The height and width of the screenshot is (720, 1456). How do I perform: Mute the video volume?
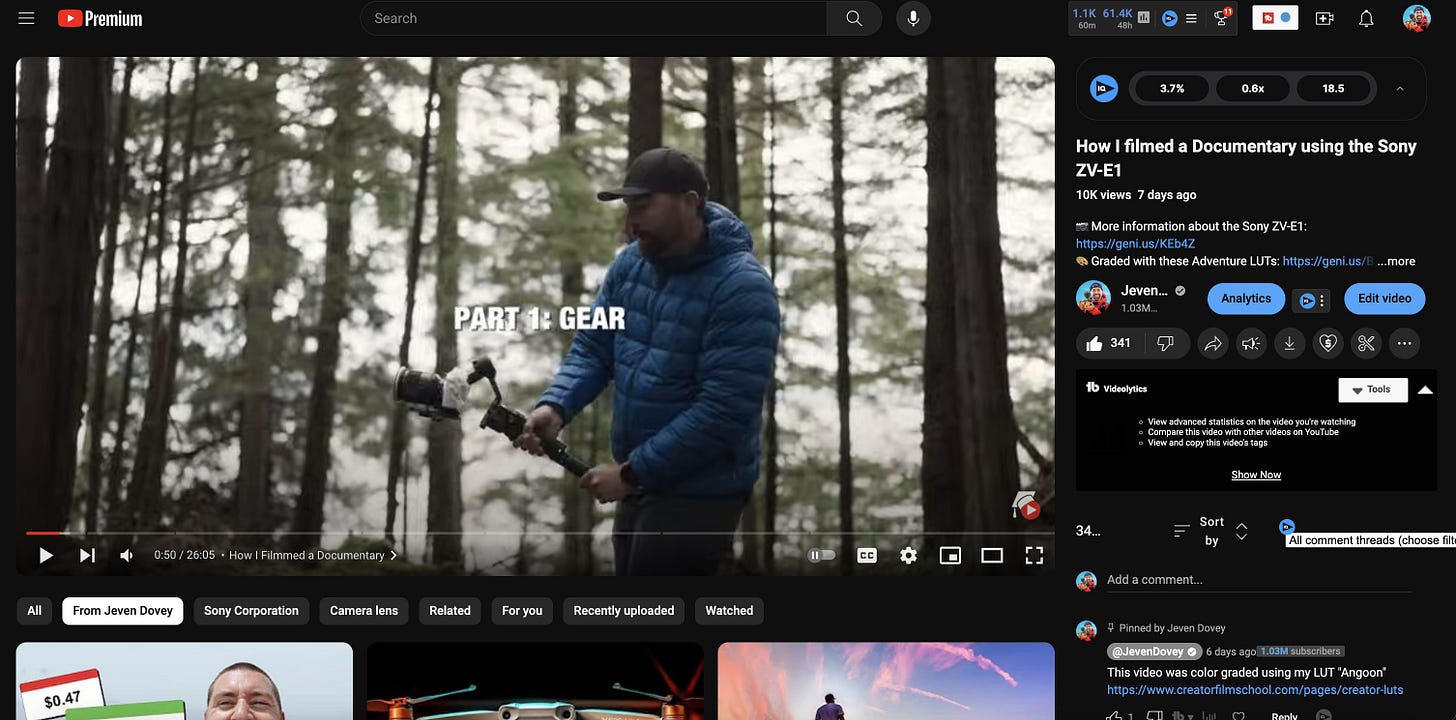point(127,555)
